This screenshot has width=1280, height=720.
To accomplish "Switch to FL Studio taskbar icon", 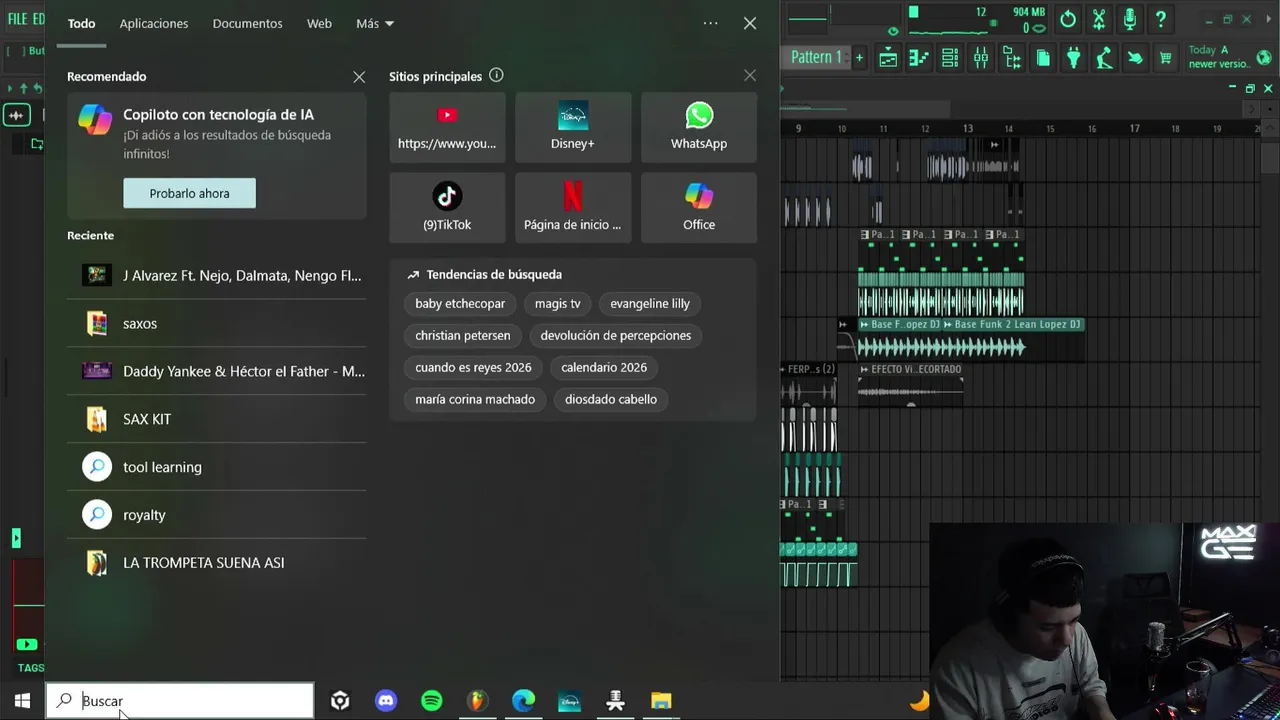I will tap(478, 701).
